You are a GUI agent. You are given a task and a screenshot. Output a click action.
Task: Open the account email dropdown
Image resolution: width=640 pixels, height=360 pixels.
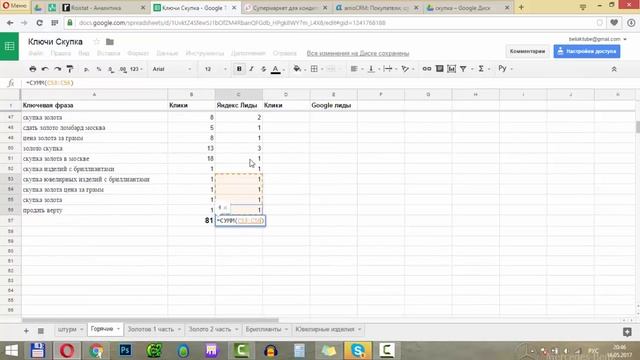[598, 39]
